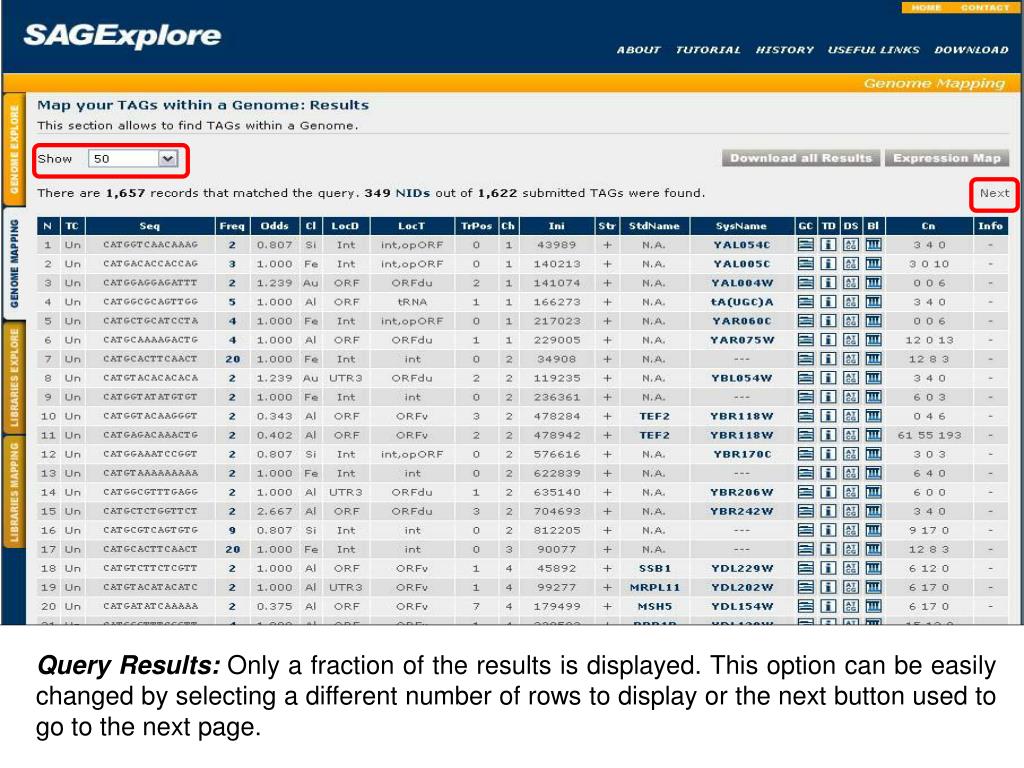Click Ini value 229005
The width and height of the screenshot is (1024, 768).
point(556,340)
